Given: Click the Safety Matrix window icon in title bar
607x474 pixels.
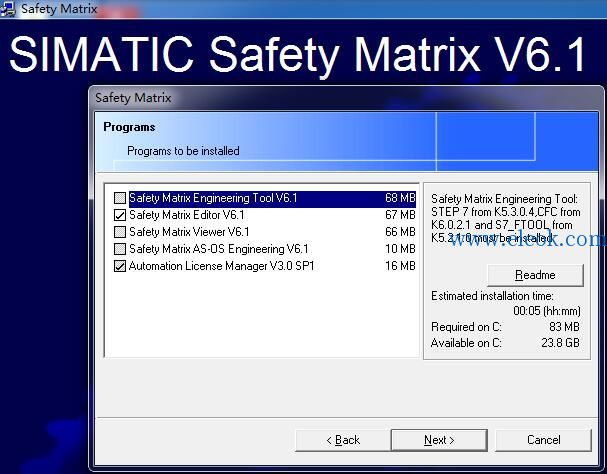Looking at the screenshot, I should [8, 9].
